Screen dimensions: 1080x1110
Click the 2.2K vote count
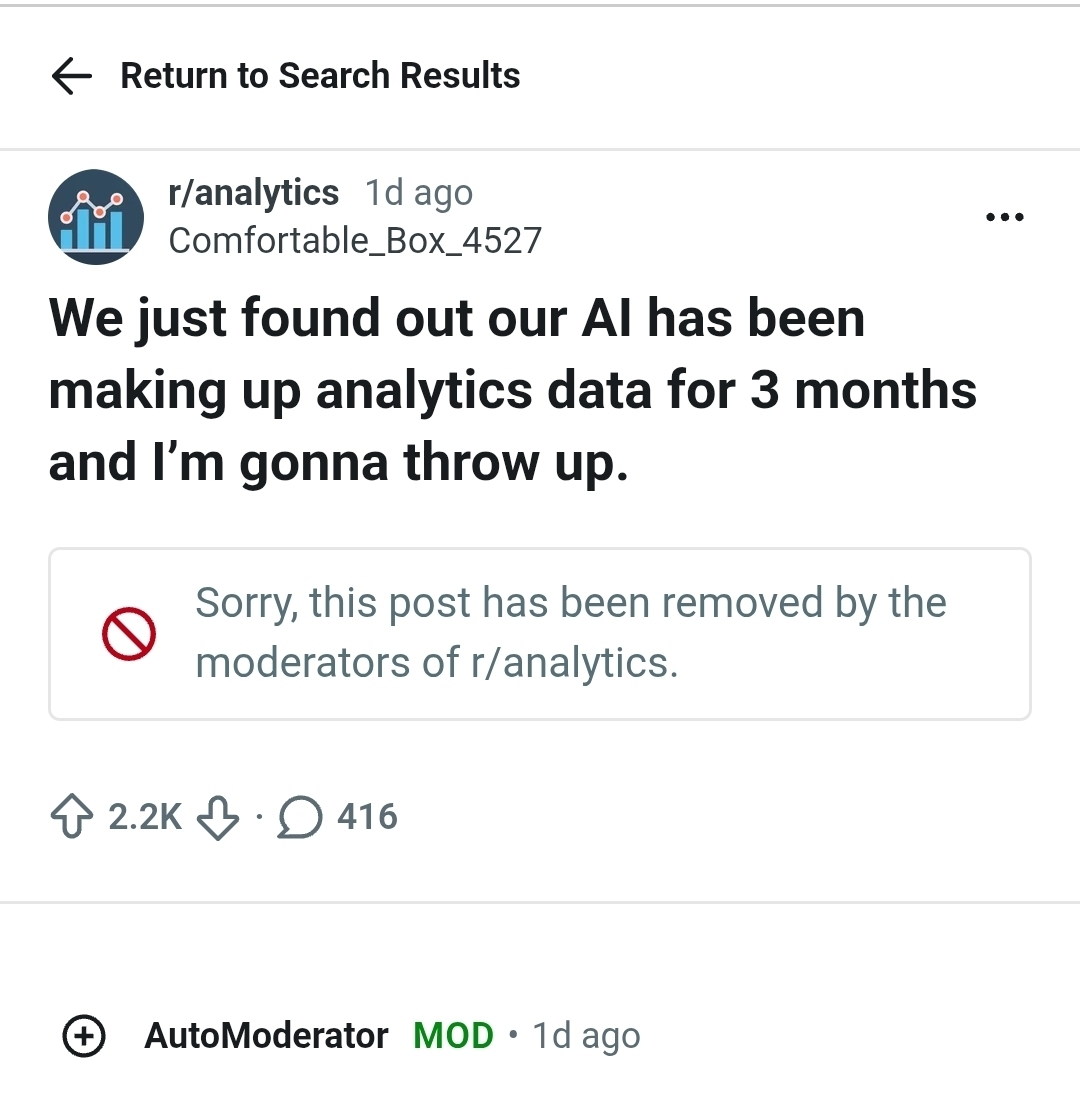pyautogui.click(x=145, y=818)
